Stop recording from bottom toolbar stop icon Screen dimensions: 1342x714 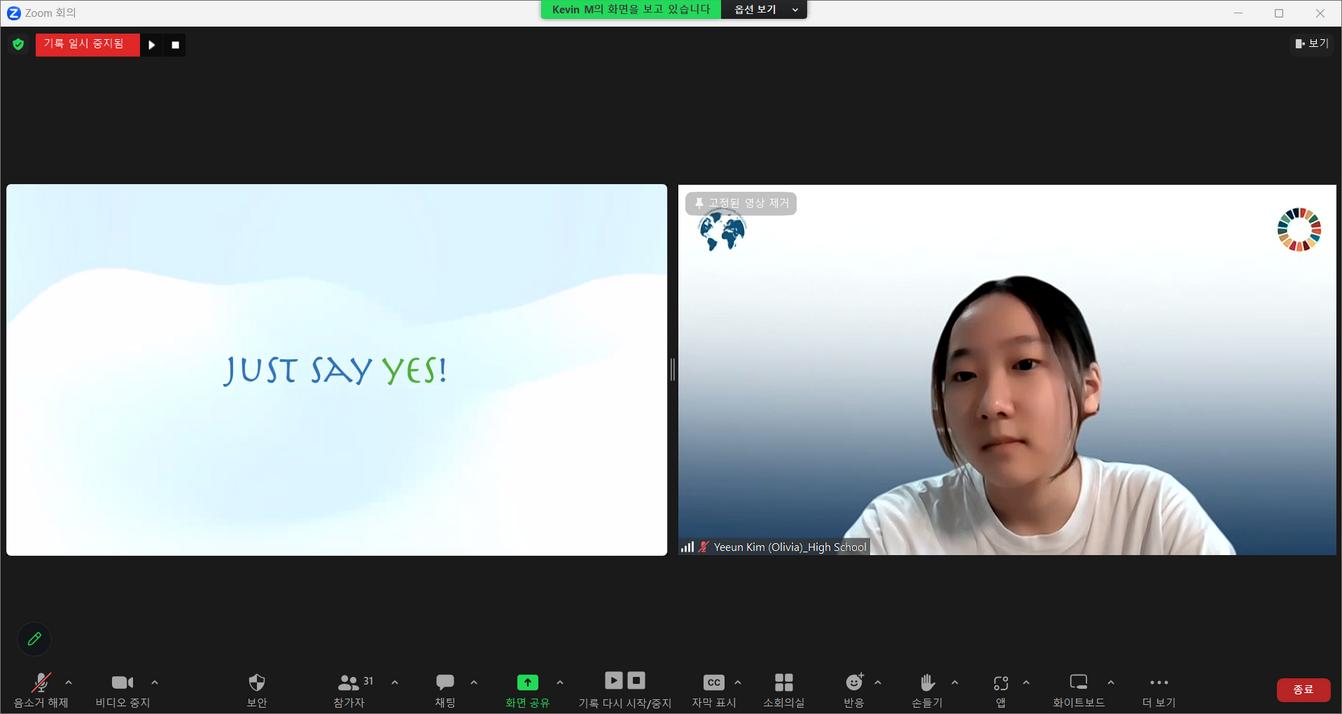coord(637,680)
